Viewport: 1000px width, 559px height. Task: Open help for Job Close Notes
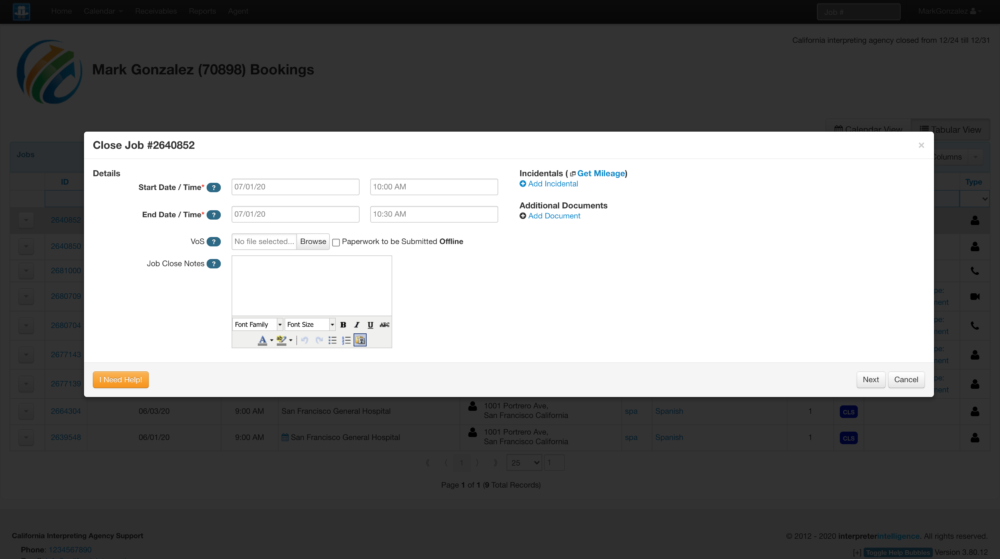tap(214, 264)
